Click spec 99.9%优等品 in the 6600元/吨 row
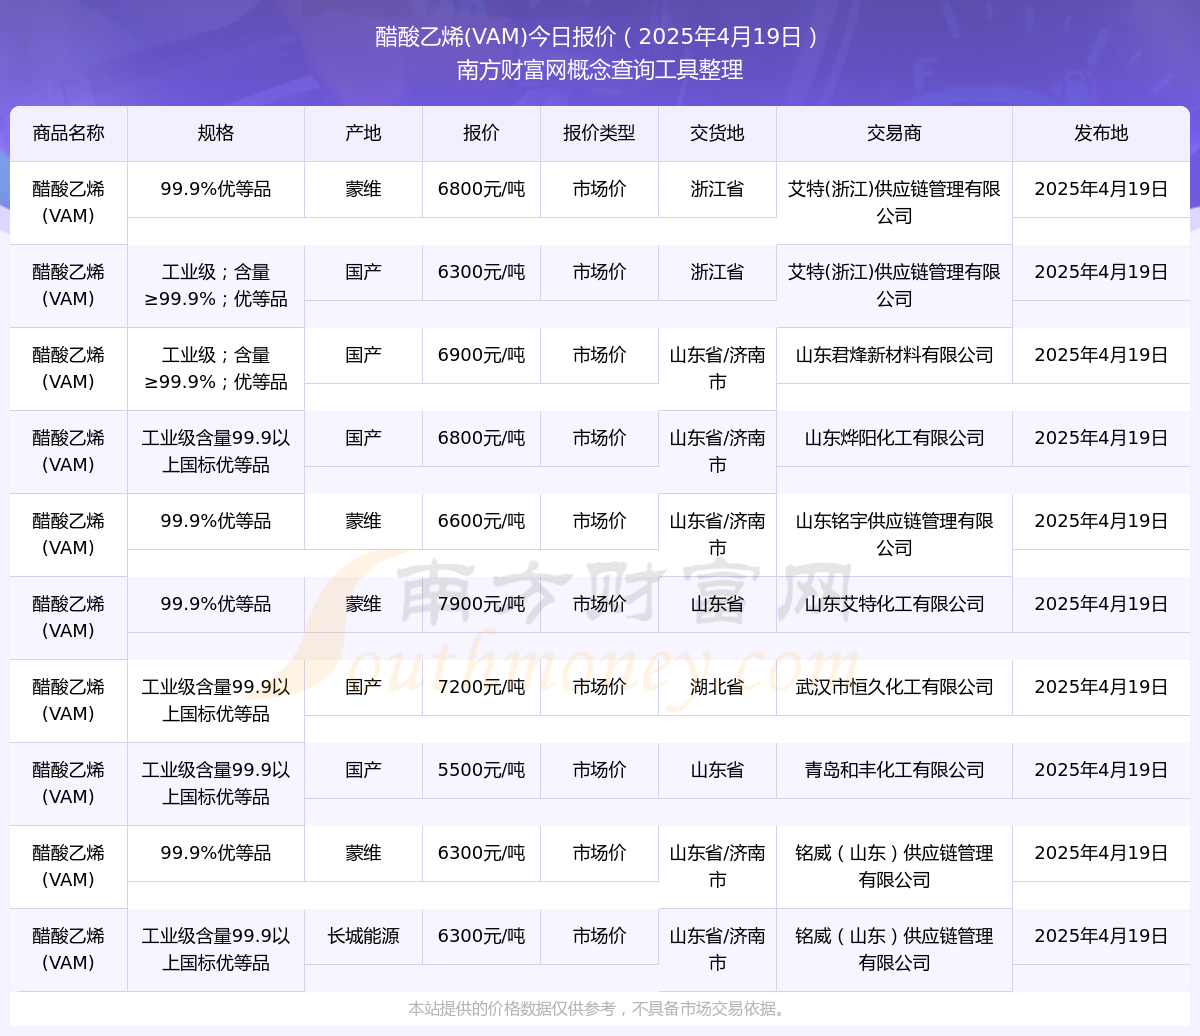 (x=216, y=521)
